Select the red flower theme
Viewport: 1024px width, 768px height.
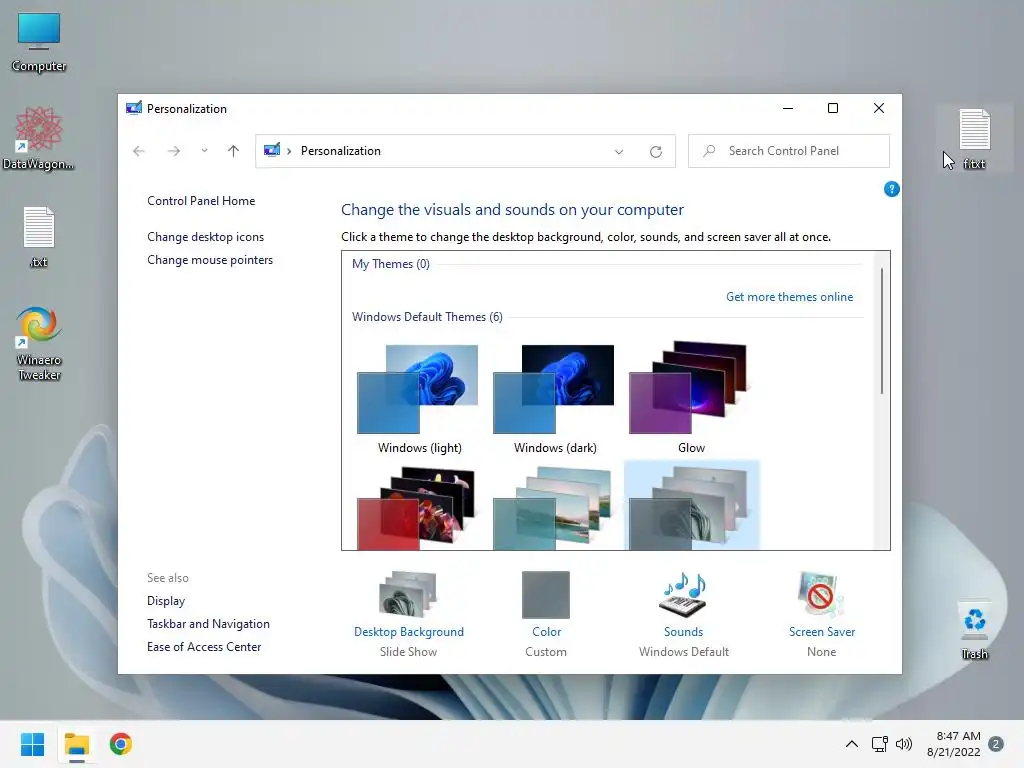pyautogui.click(x=419, y=507)
